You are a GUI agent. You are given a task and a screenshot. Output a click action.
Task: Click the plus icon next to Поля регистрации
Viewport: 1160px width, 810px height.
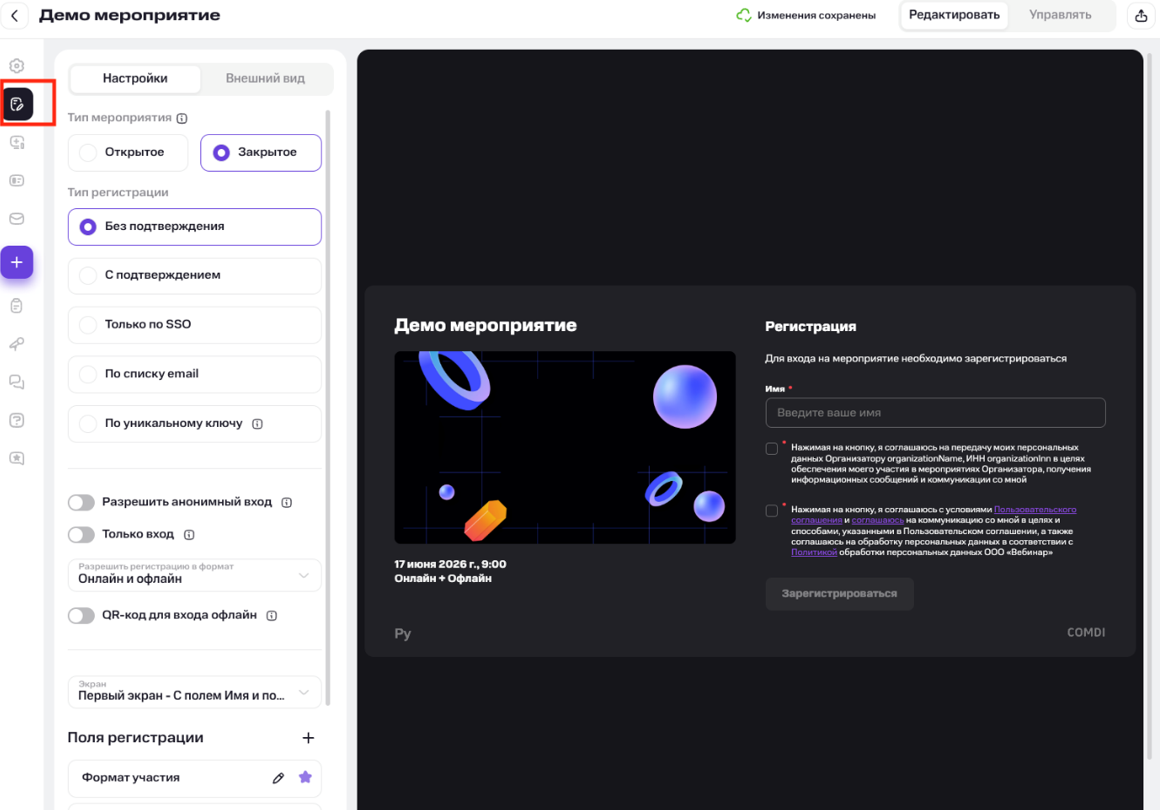click(x=308, y=738)
